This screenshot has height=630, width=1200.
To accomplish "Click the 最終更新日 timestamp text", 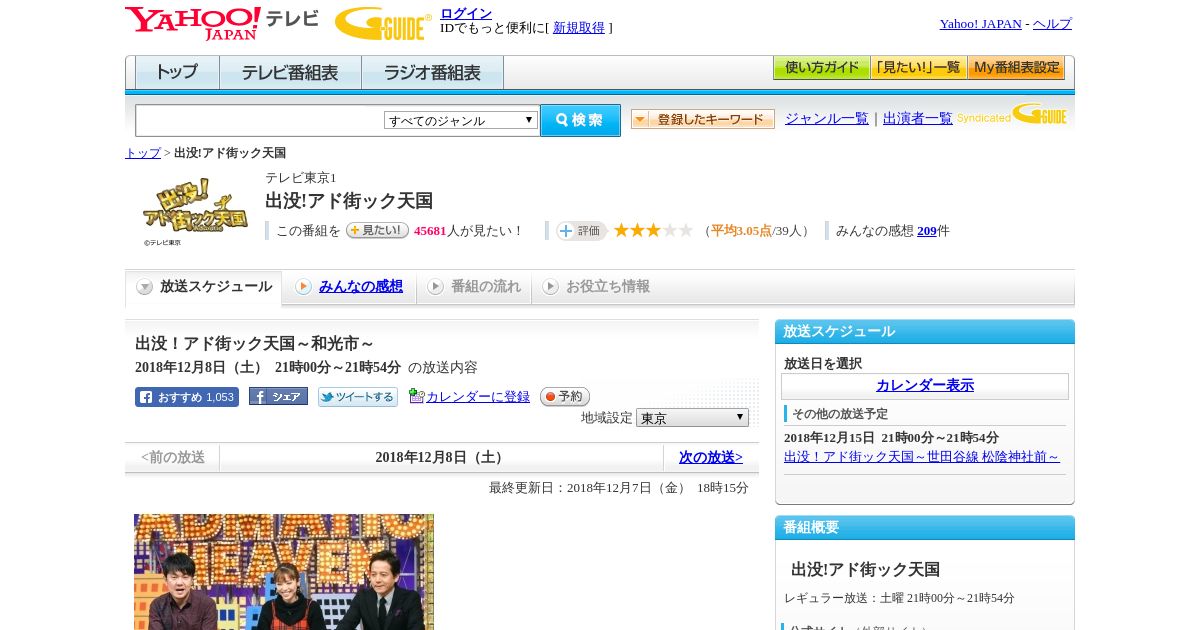I will click(x=619, y=488).
